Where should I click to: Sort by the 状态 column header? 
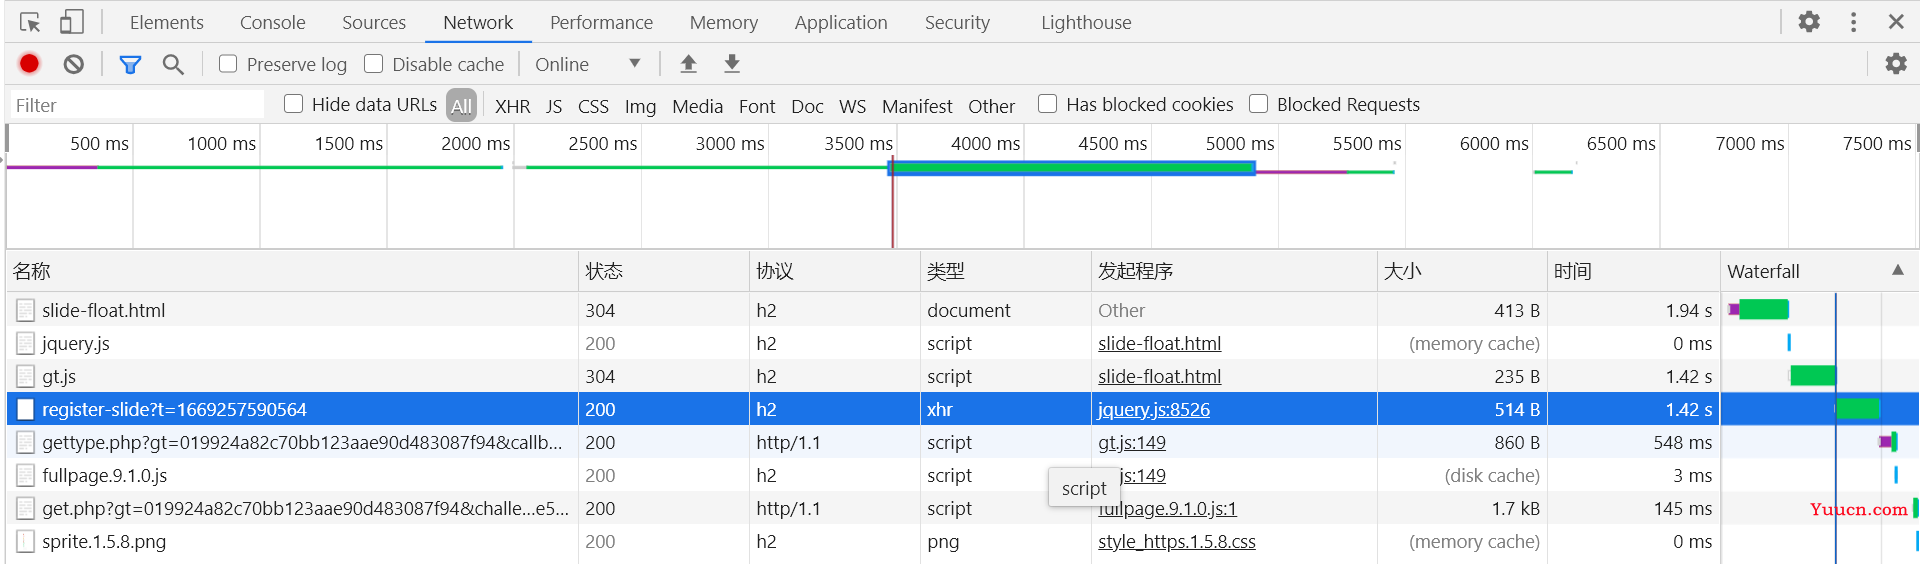coord(664,271)
